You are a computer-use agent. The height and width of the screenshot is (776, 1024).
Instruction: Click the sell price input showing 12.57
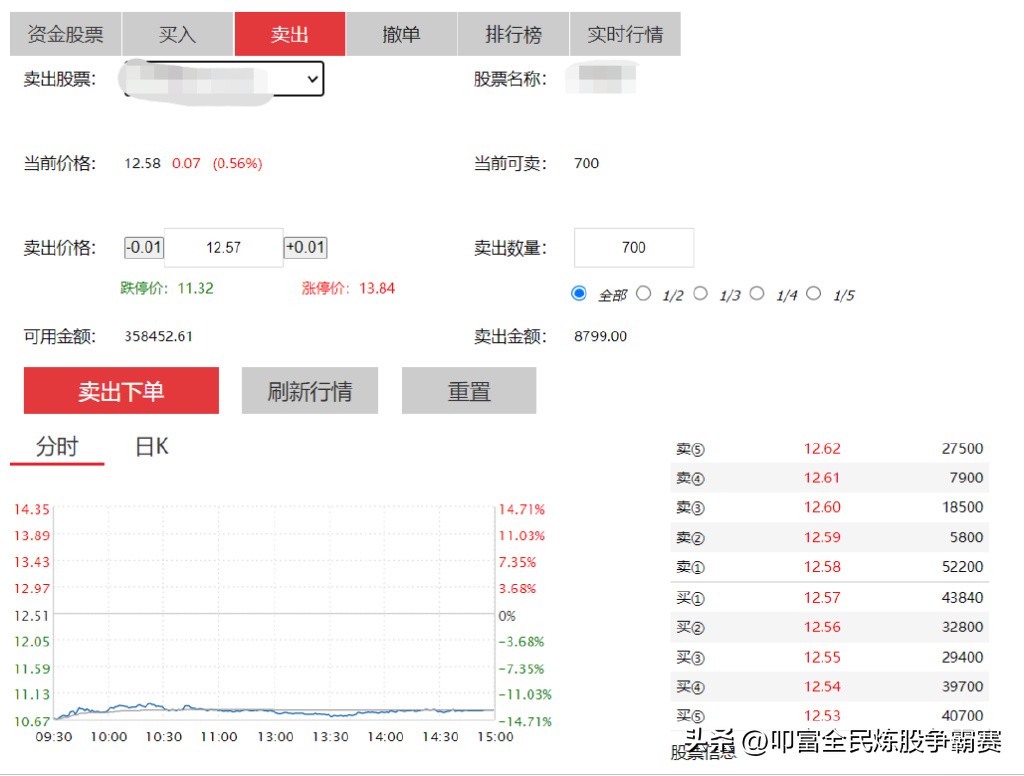pos(222,247)
